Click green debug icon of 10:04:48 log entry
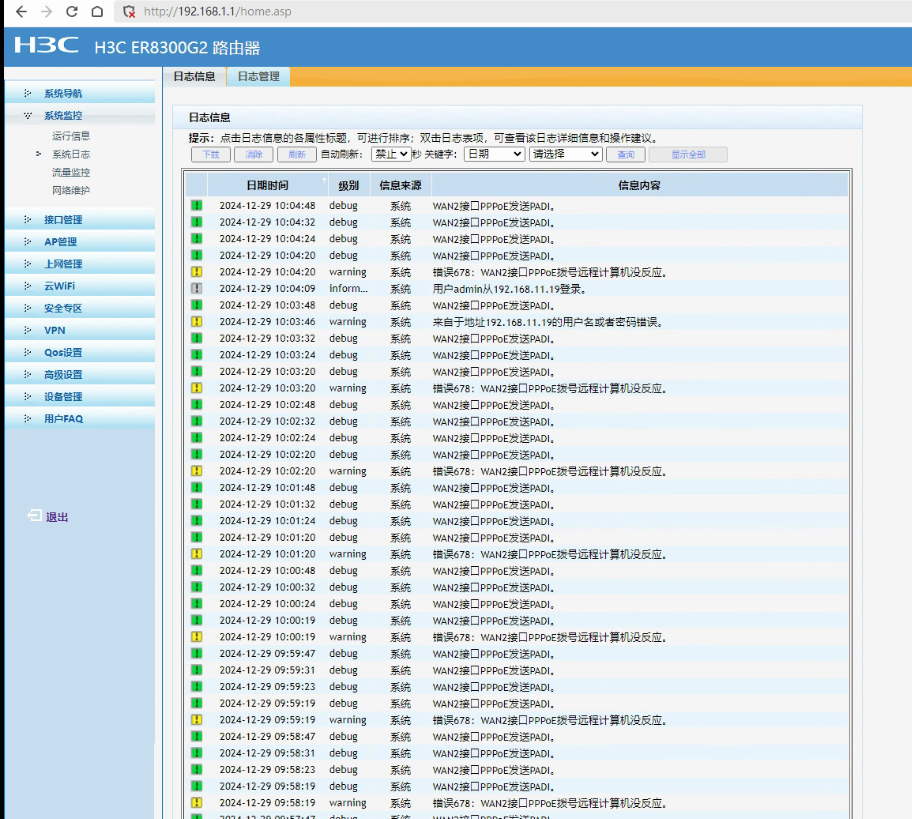 tap(197, 206)
